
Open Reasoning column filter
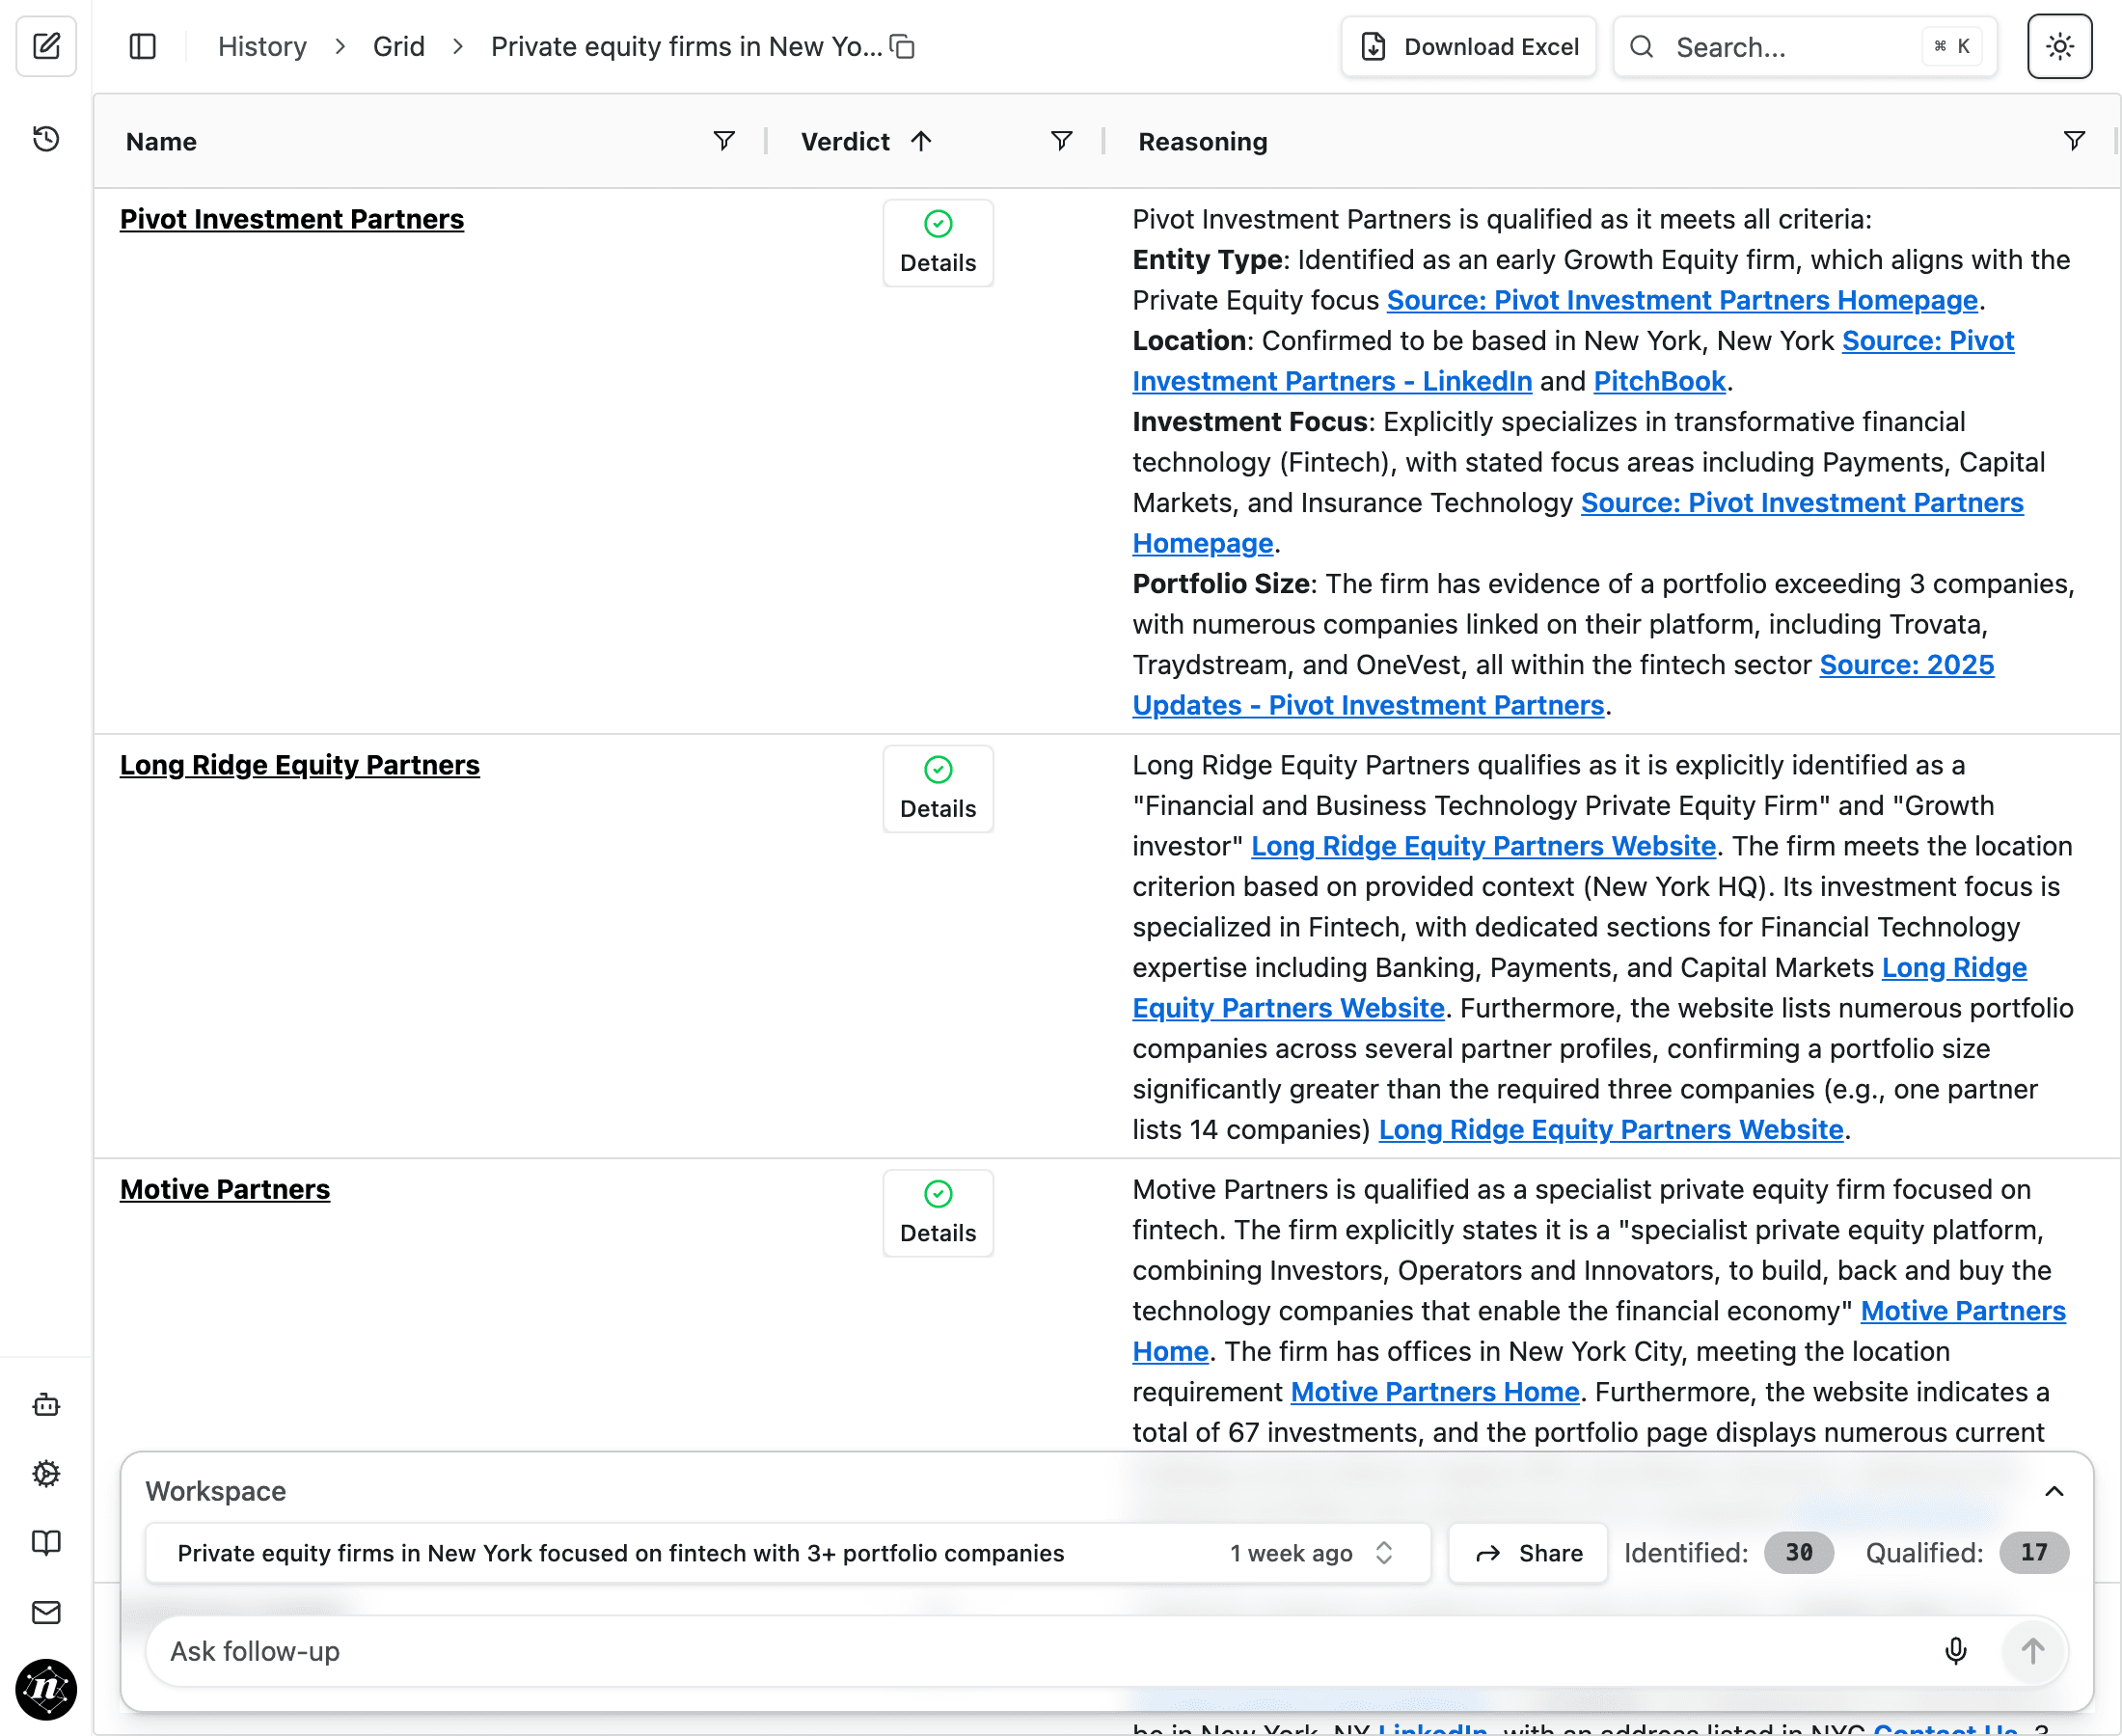point(2074,141)
